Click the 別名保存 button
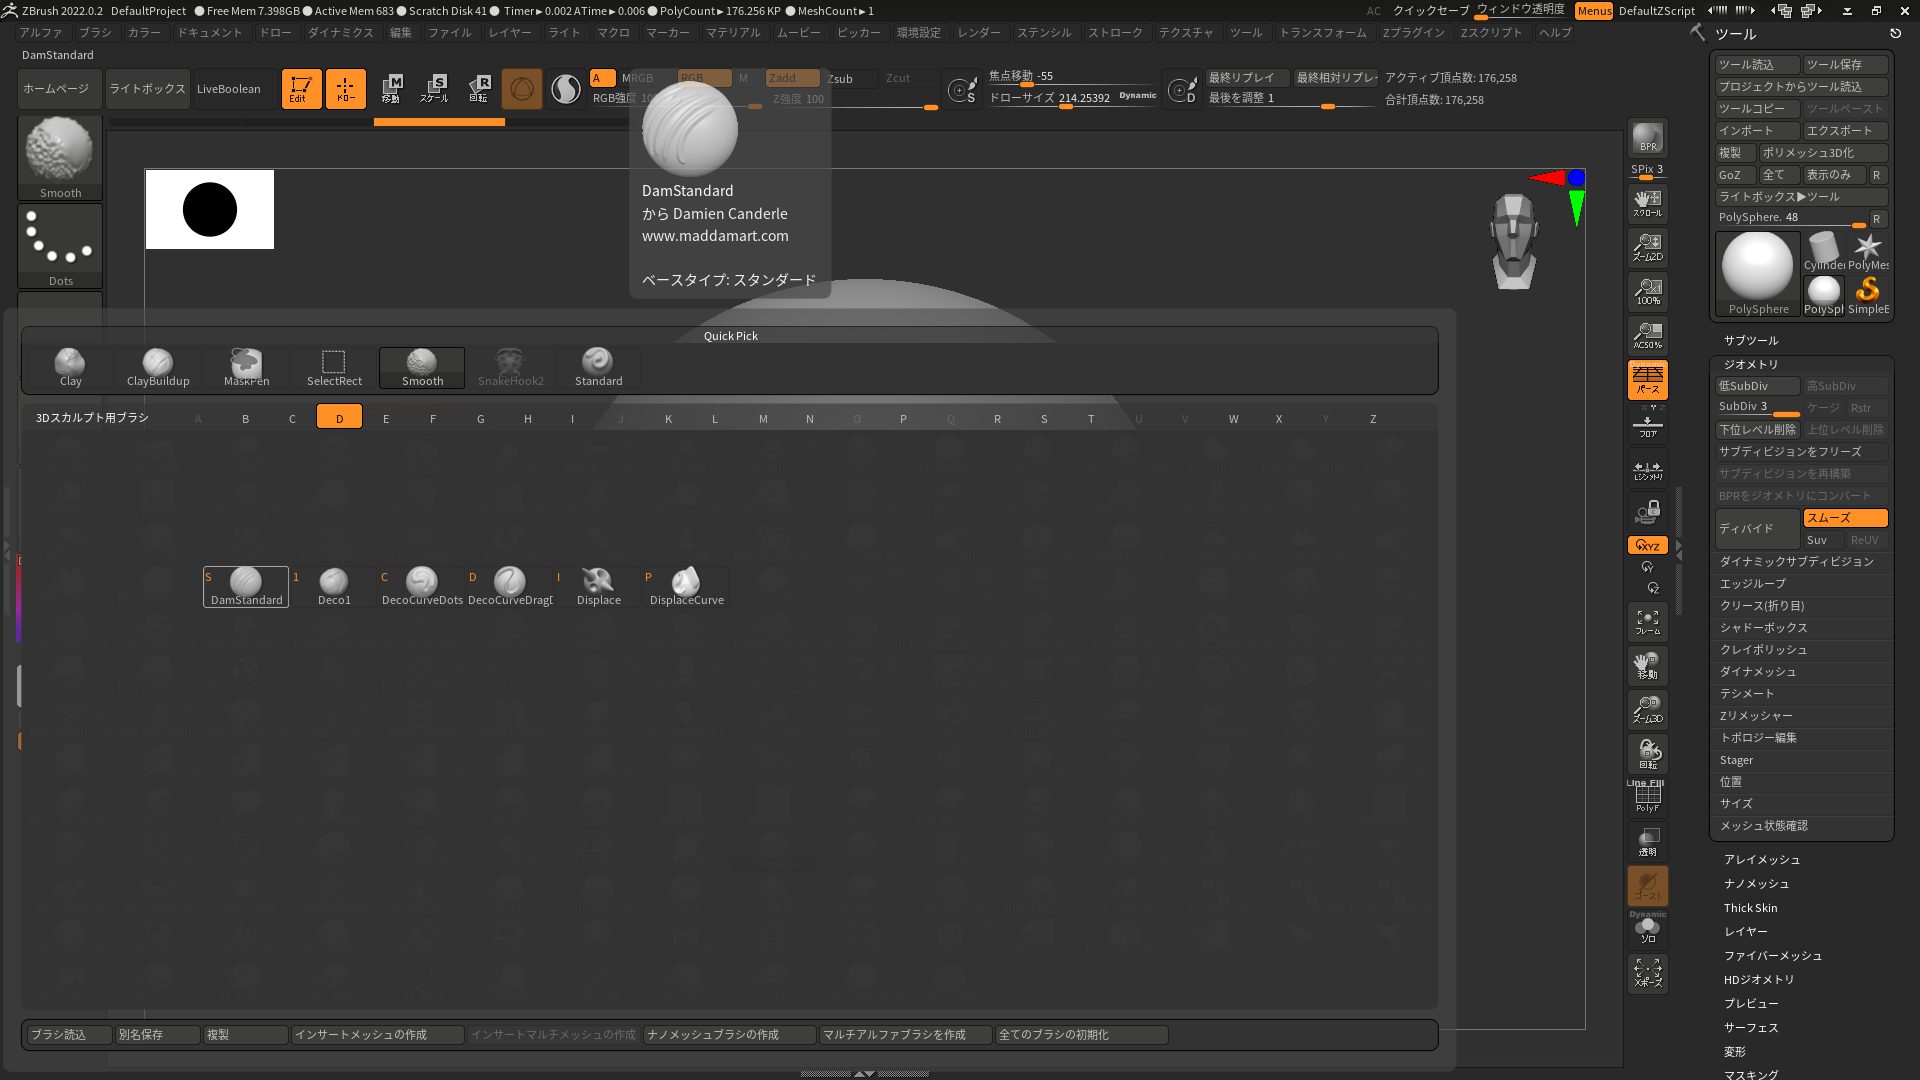Screen dimensions: 1920x1080 click(x=156, y=1035)
